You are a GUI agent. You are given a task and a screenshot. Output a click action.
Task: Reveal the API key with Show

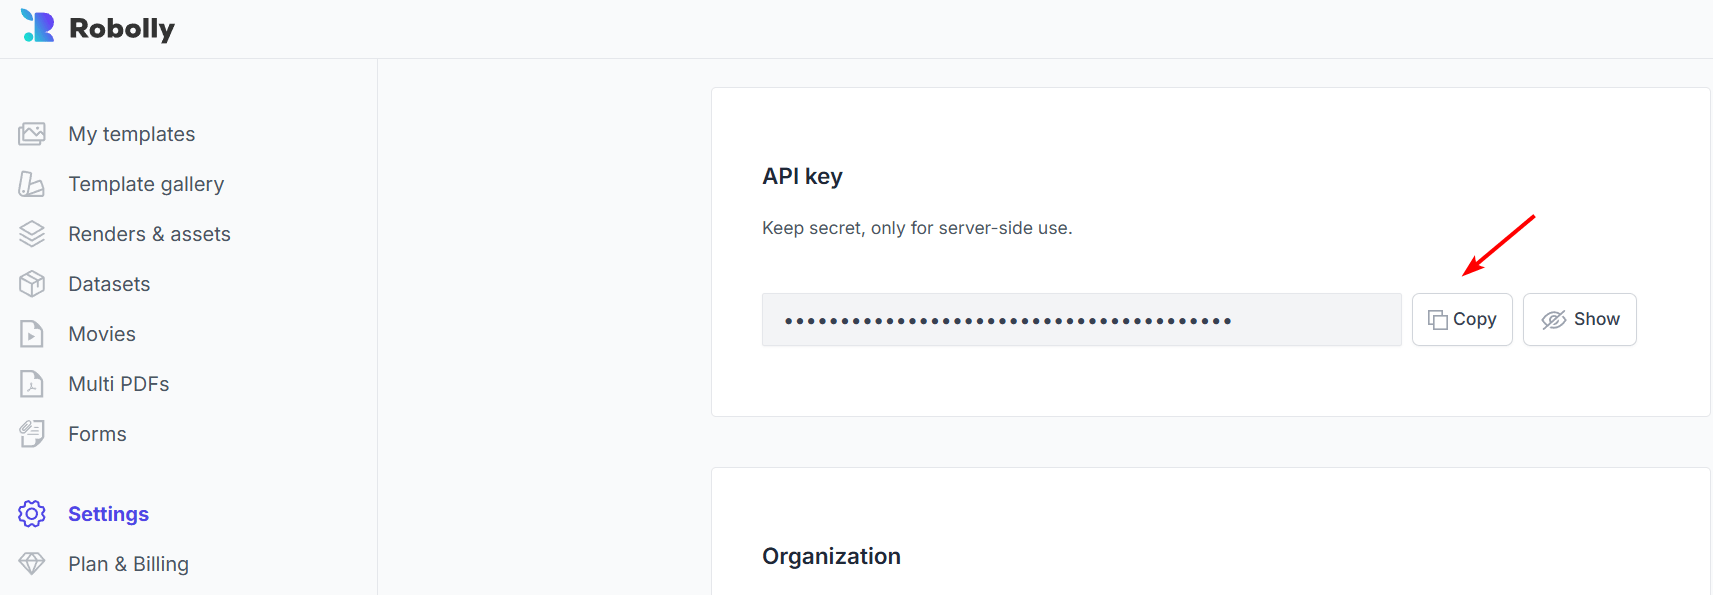coord(1579,320)
